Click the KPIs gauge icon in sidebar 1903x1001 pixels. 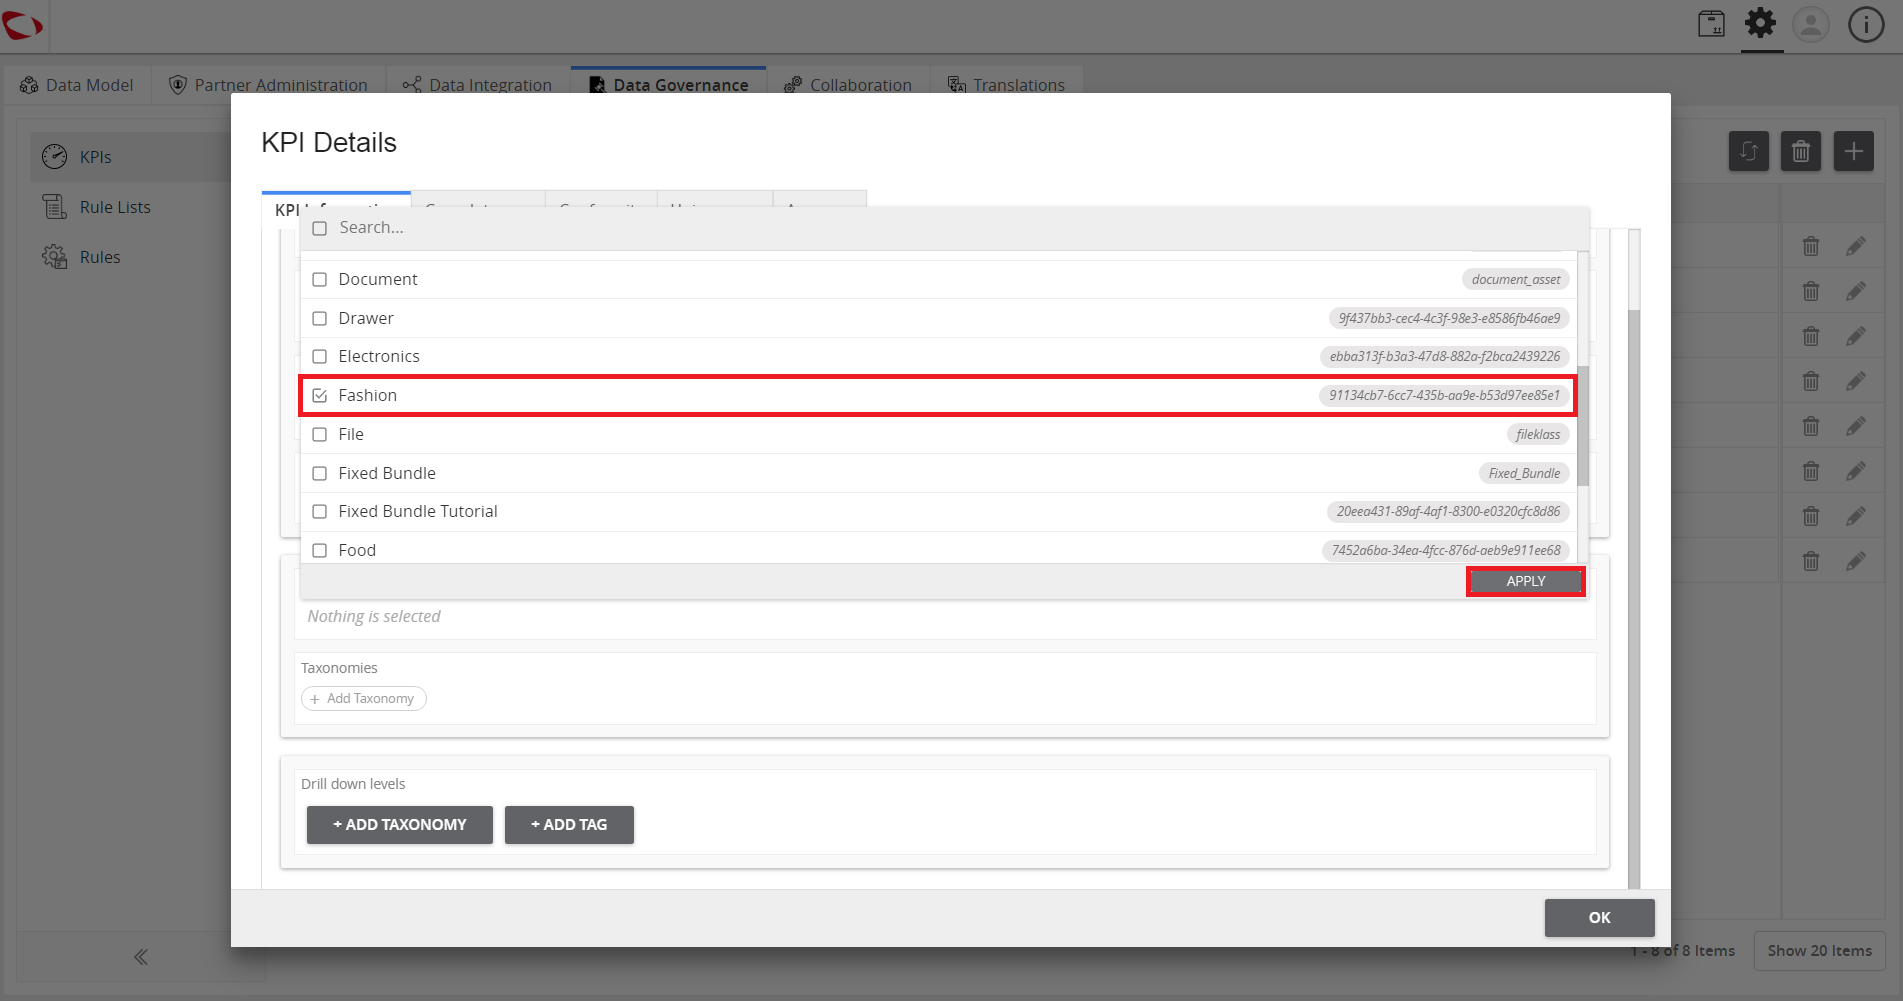coord(54,156)
